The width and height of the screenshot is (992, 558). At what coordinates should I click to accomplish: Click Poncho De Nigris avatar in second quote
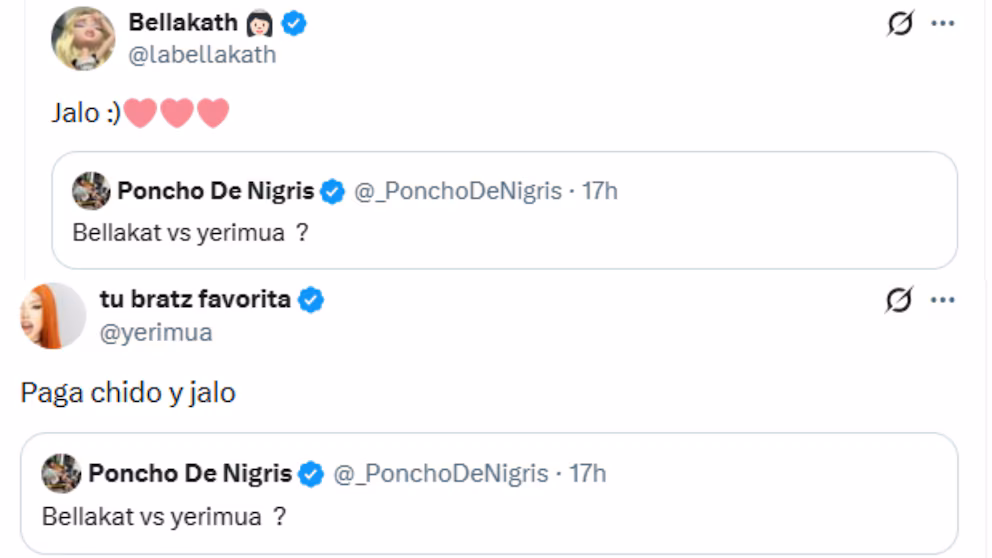61,473
